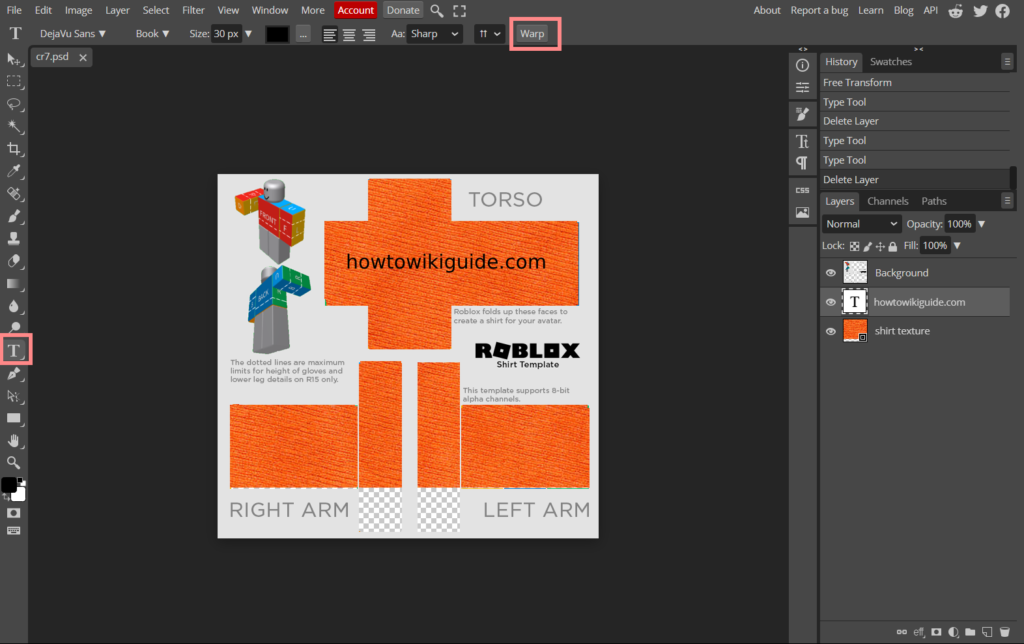This screenshot has width=1024, height=644.
Task: Open the Paragraph panel icon
Action: click(803, 163)
